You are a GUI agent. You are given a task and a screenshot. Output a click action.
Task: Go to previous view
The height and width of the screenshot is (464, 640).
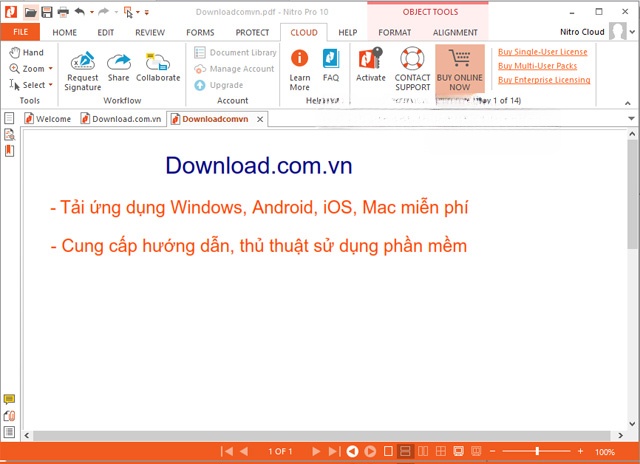353,451
